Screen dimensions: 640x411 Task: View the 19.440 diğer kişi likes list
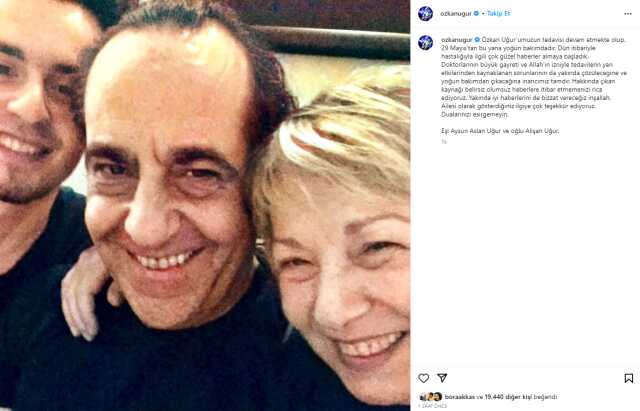point(509,396)
